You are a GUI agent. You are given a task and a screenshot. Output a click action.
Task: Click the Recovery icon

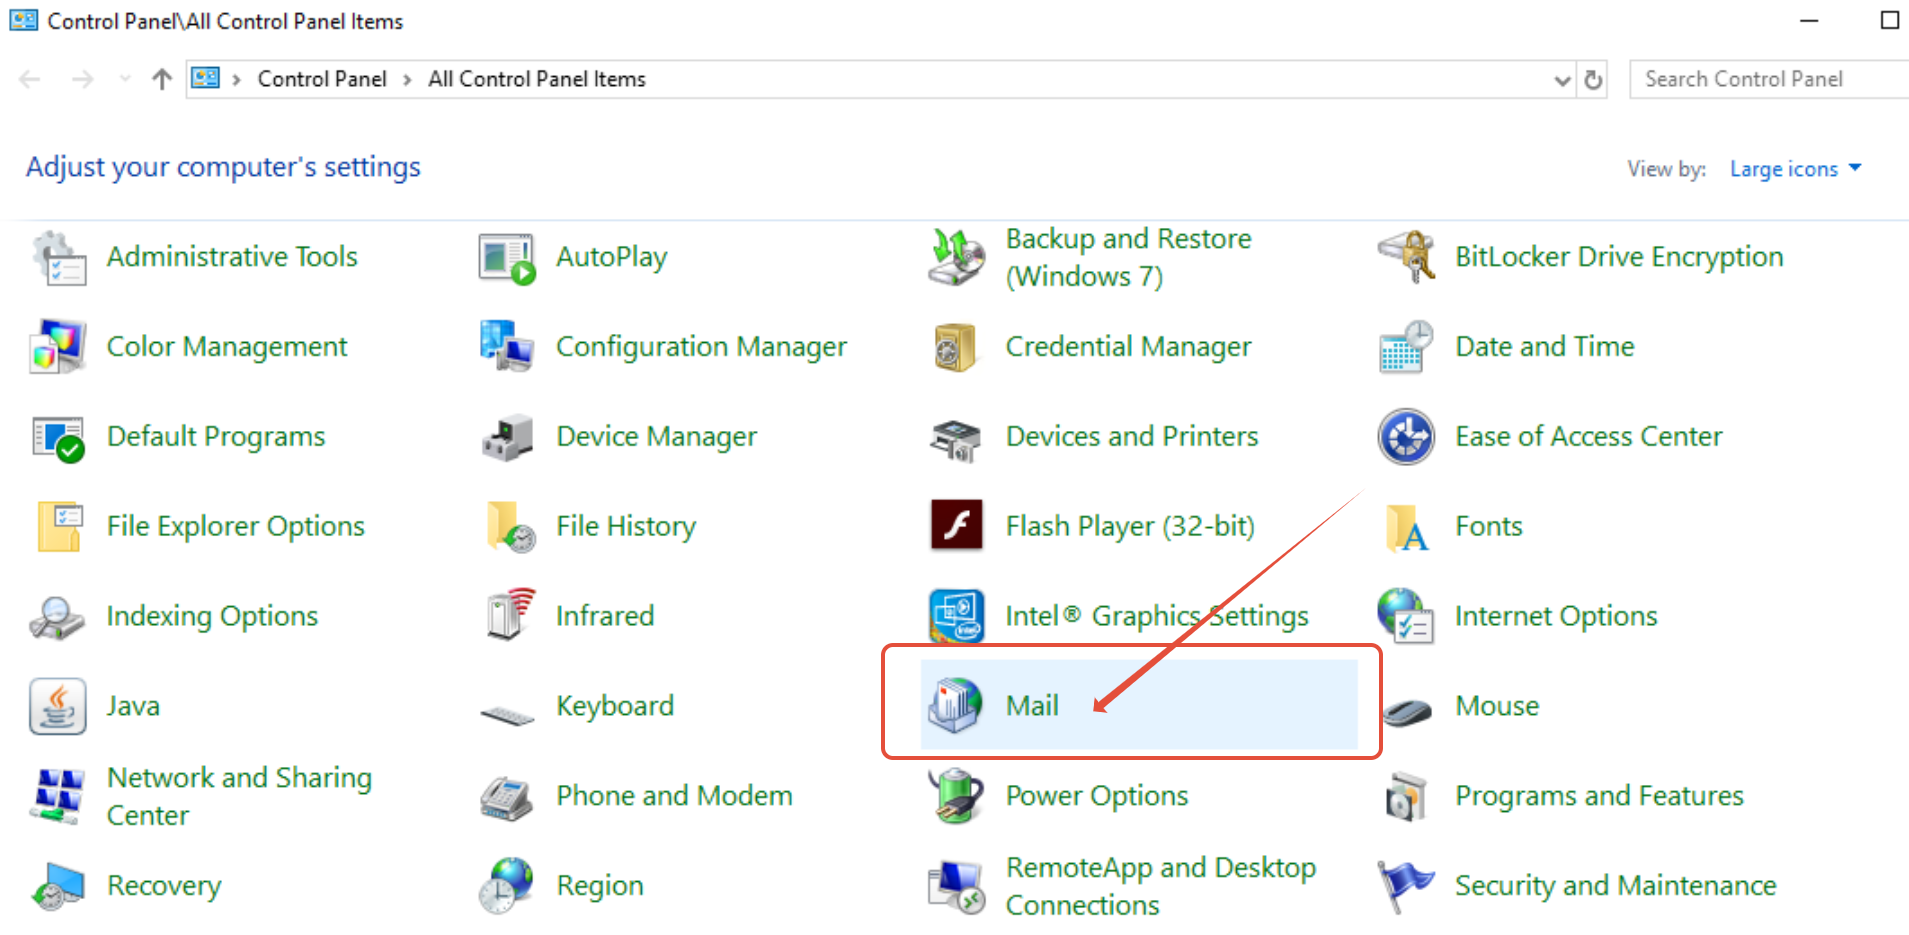pyautogui.click(x=57, y=887)
